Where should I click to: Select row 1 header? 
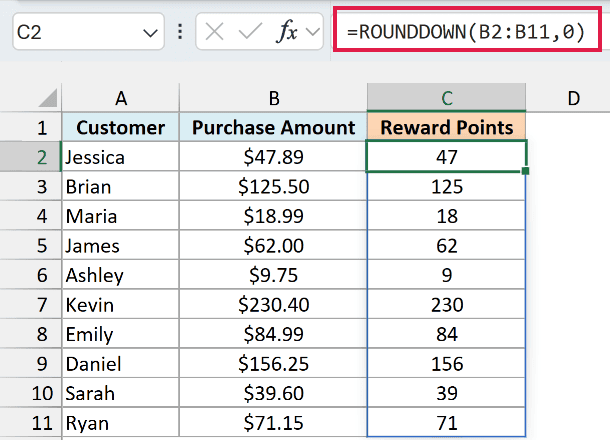[x=30, y=128]
